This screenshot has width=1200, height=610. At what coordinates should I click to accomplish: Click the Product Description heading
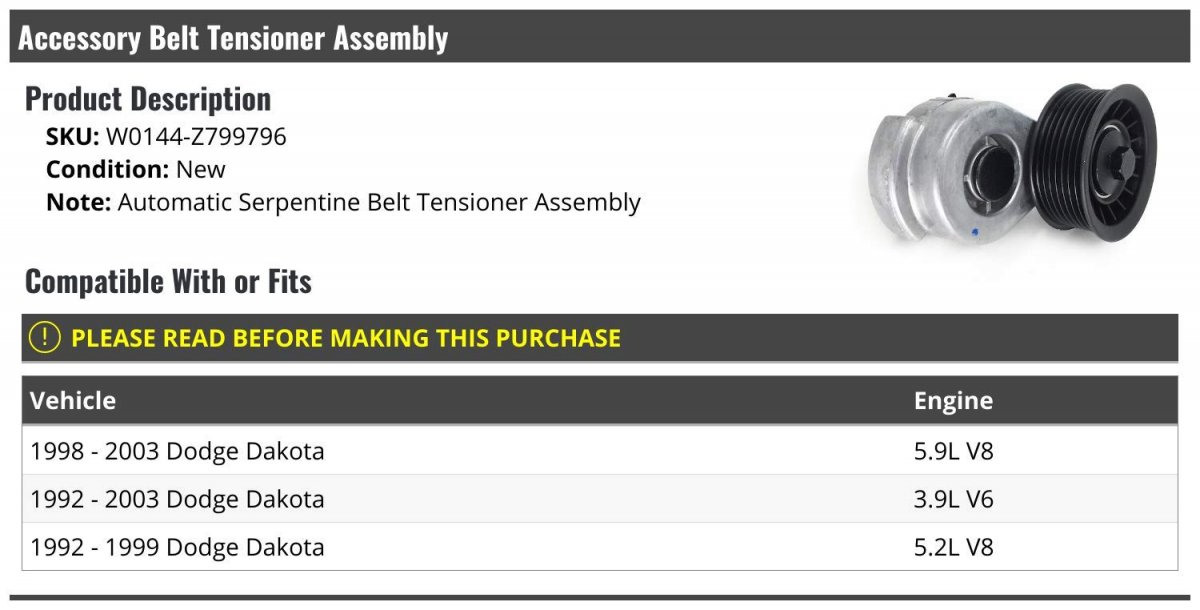[148, 99]
